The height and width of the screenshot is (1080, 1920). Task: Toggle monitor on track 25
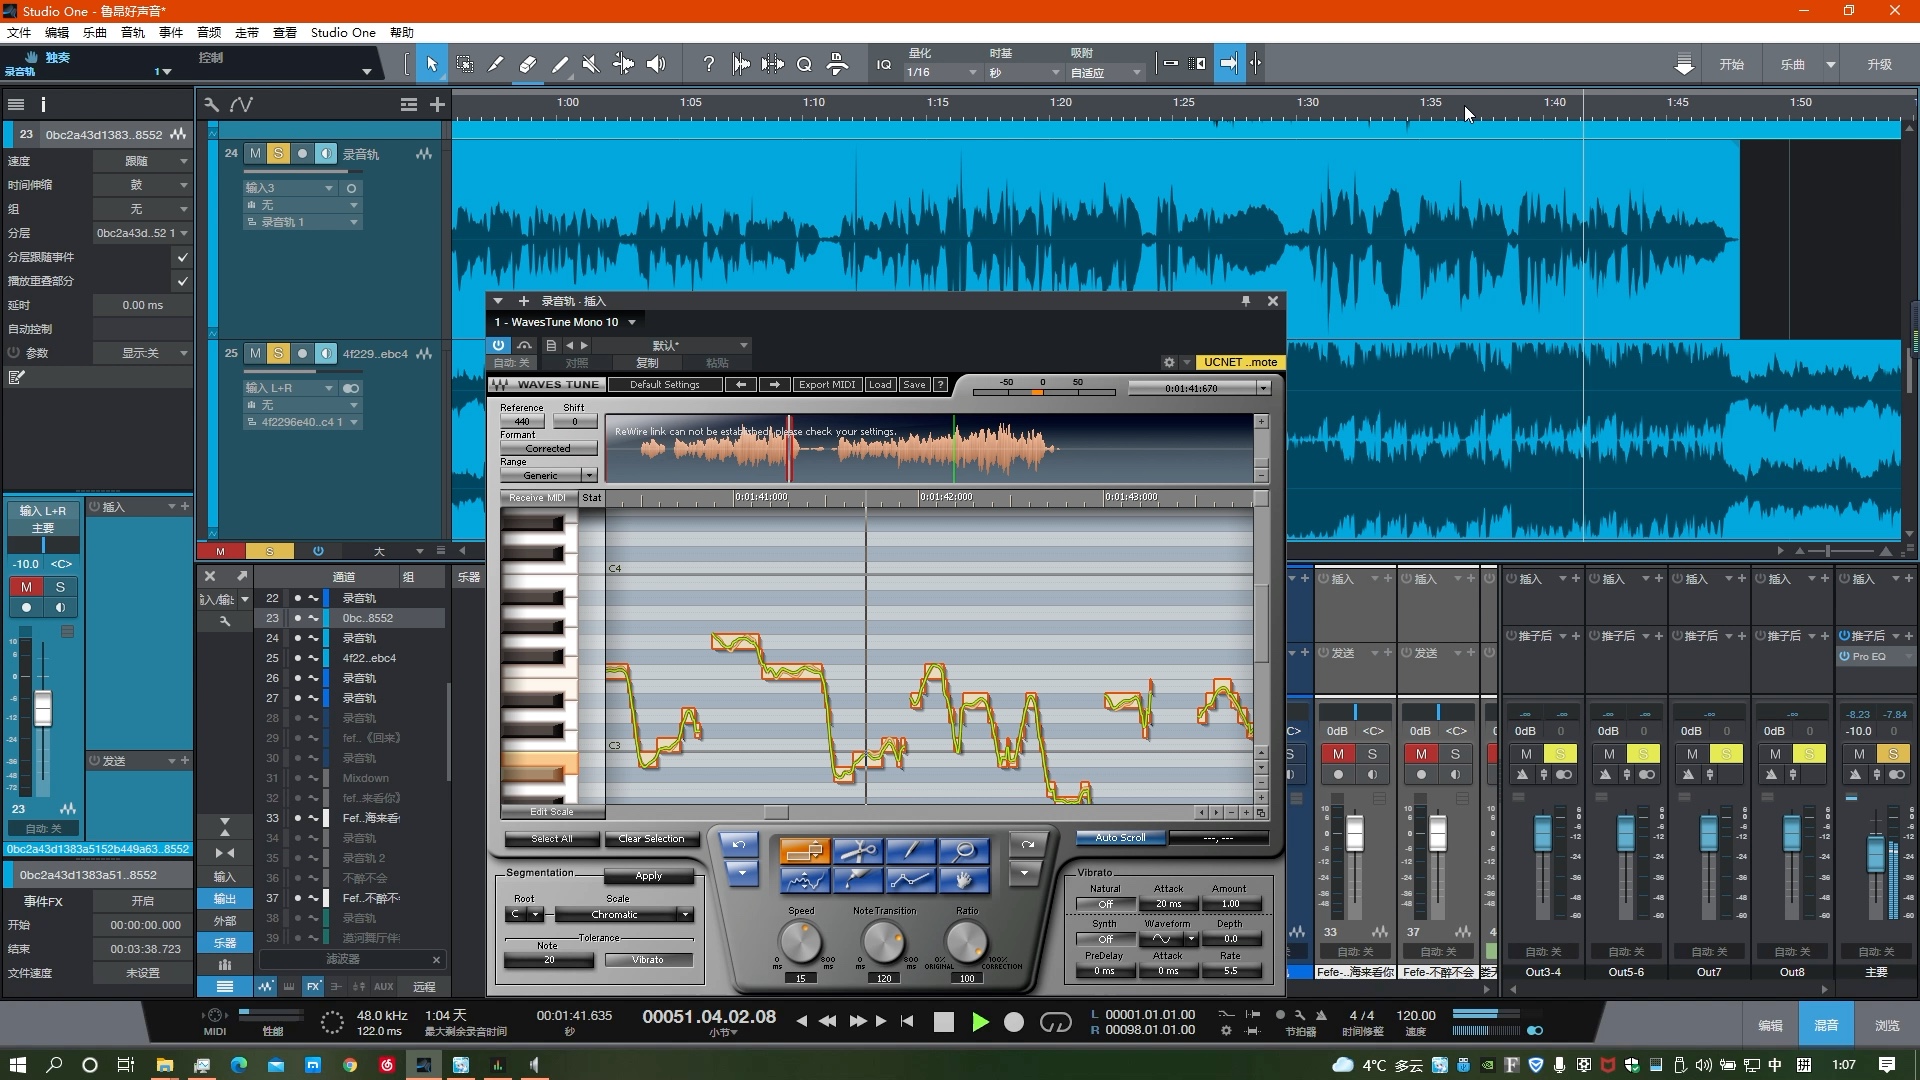tap(326, 354)
